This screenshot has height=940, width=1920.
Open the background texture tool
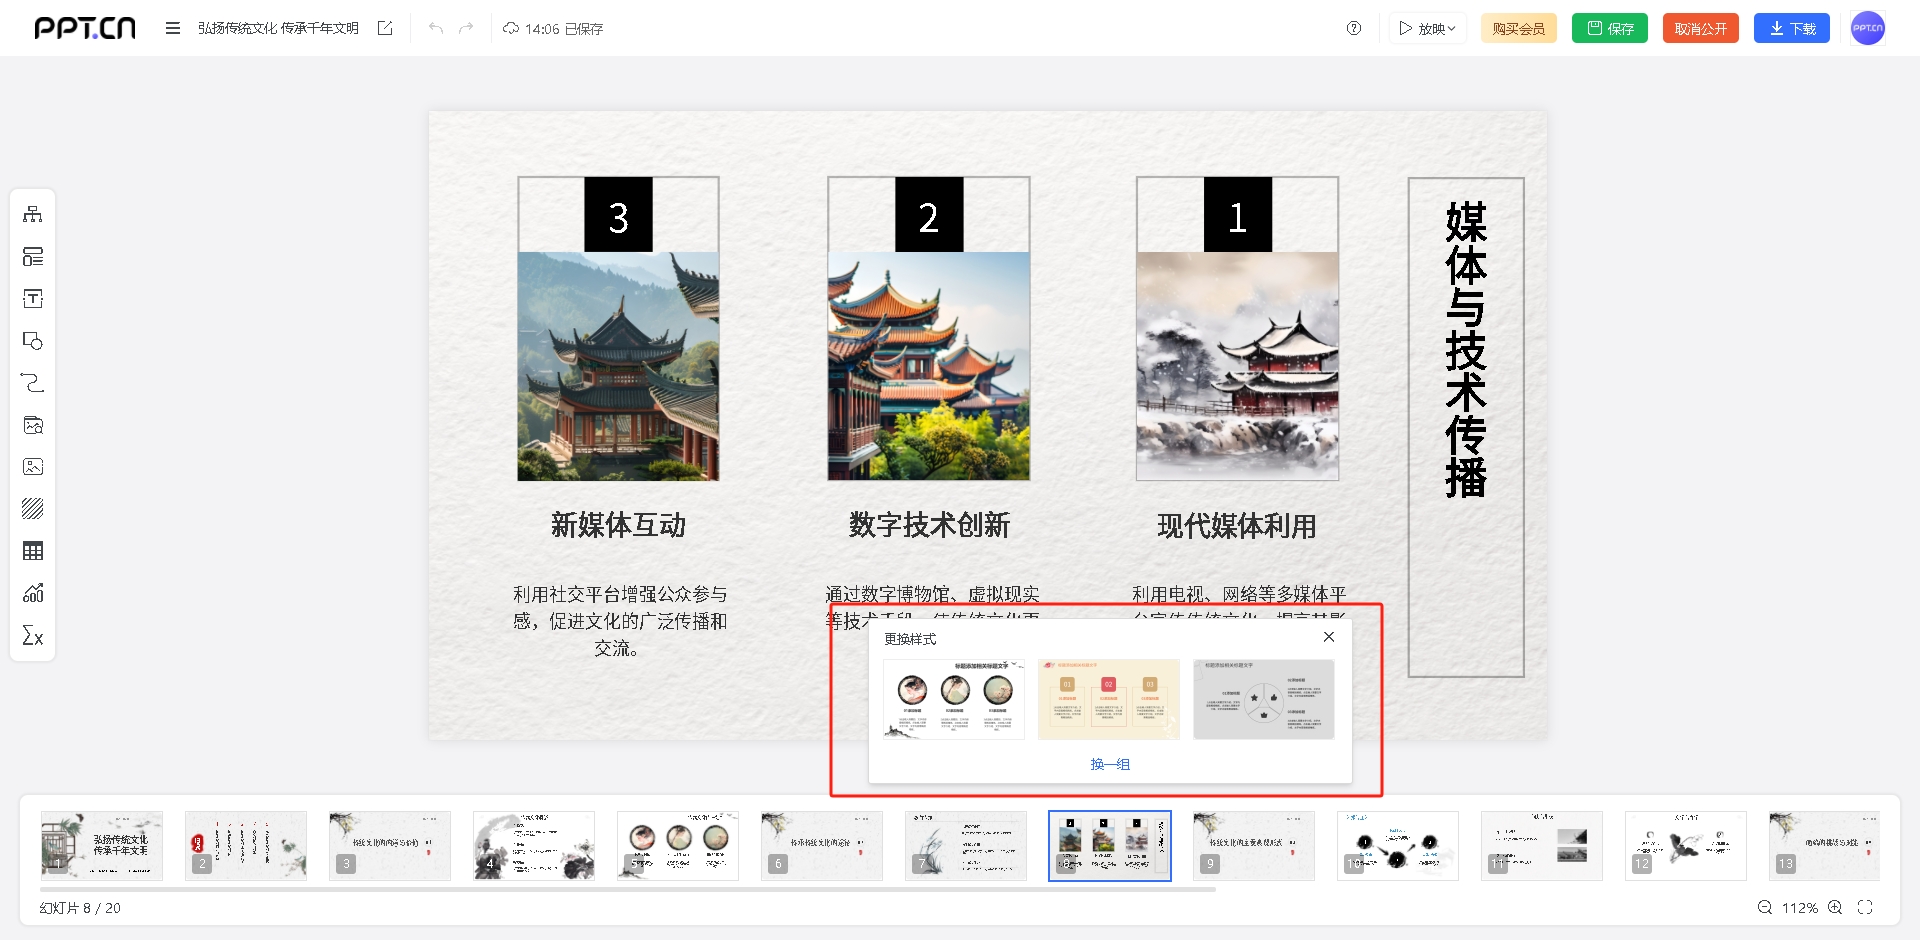pos(33,509)
